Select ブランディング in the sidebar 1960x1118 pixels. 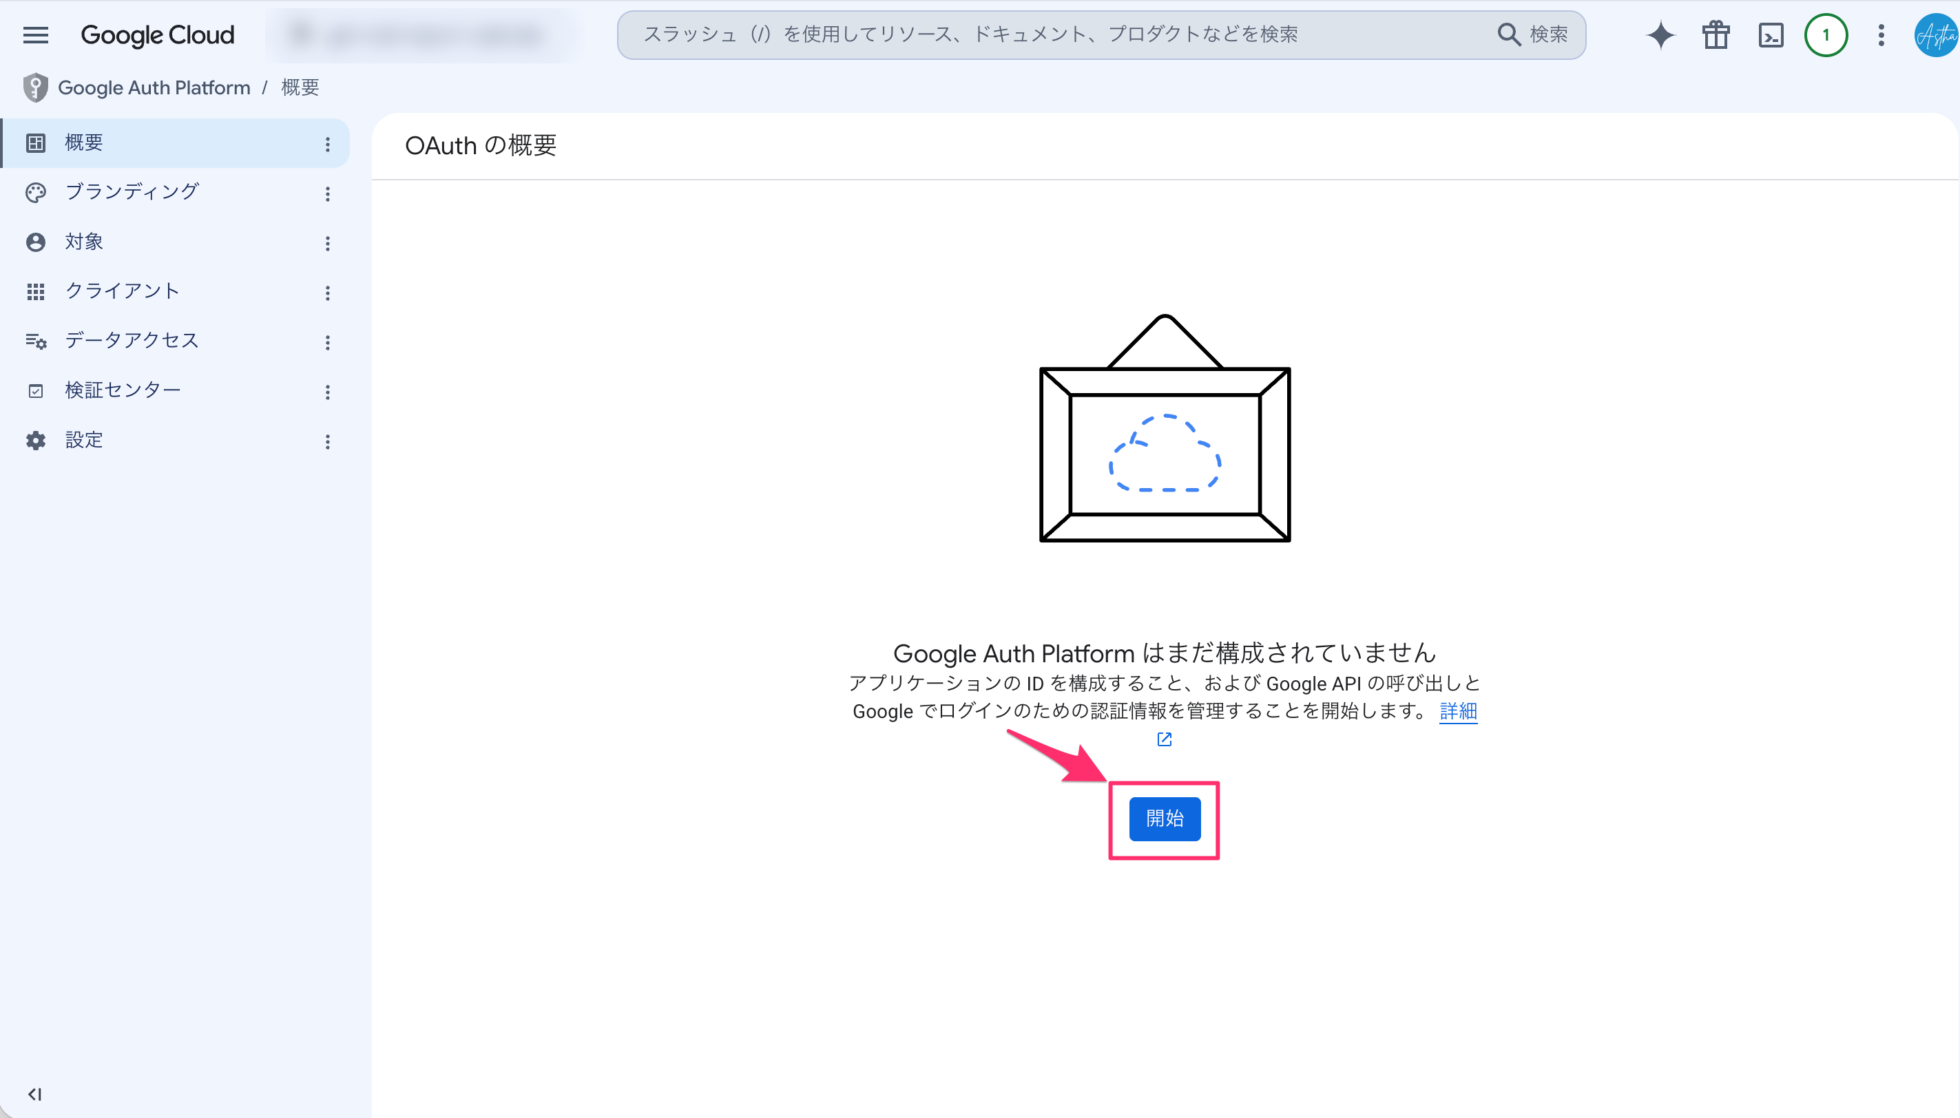[175, 192]
